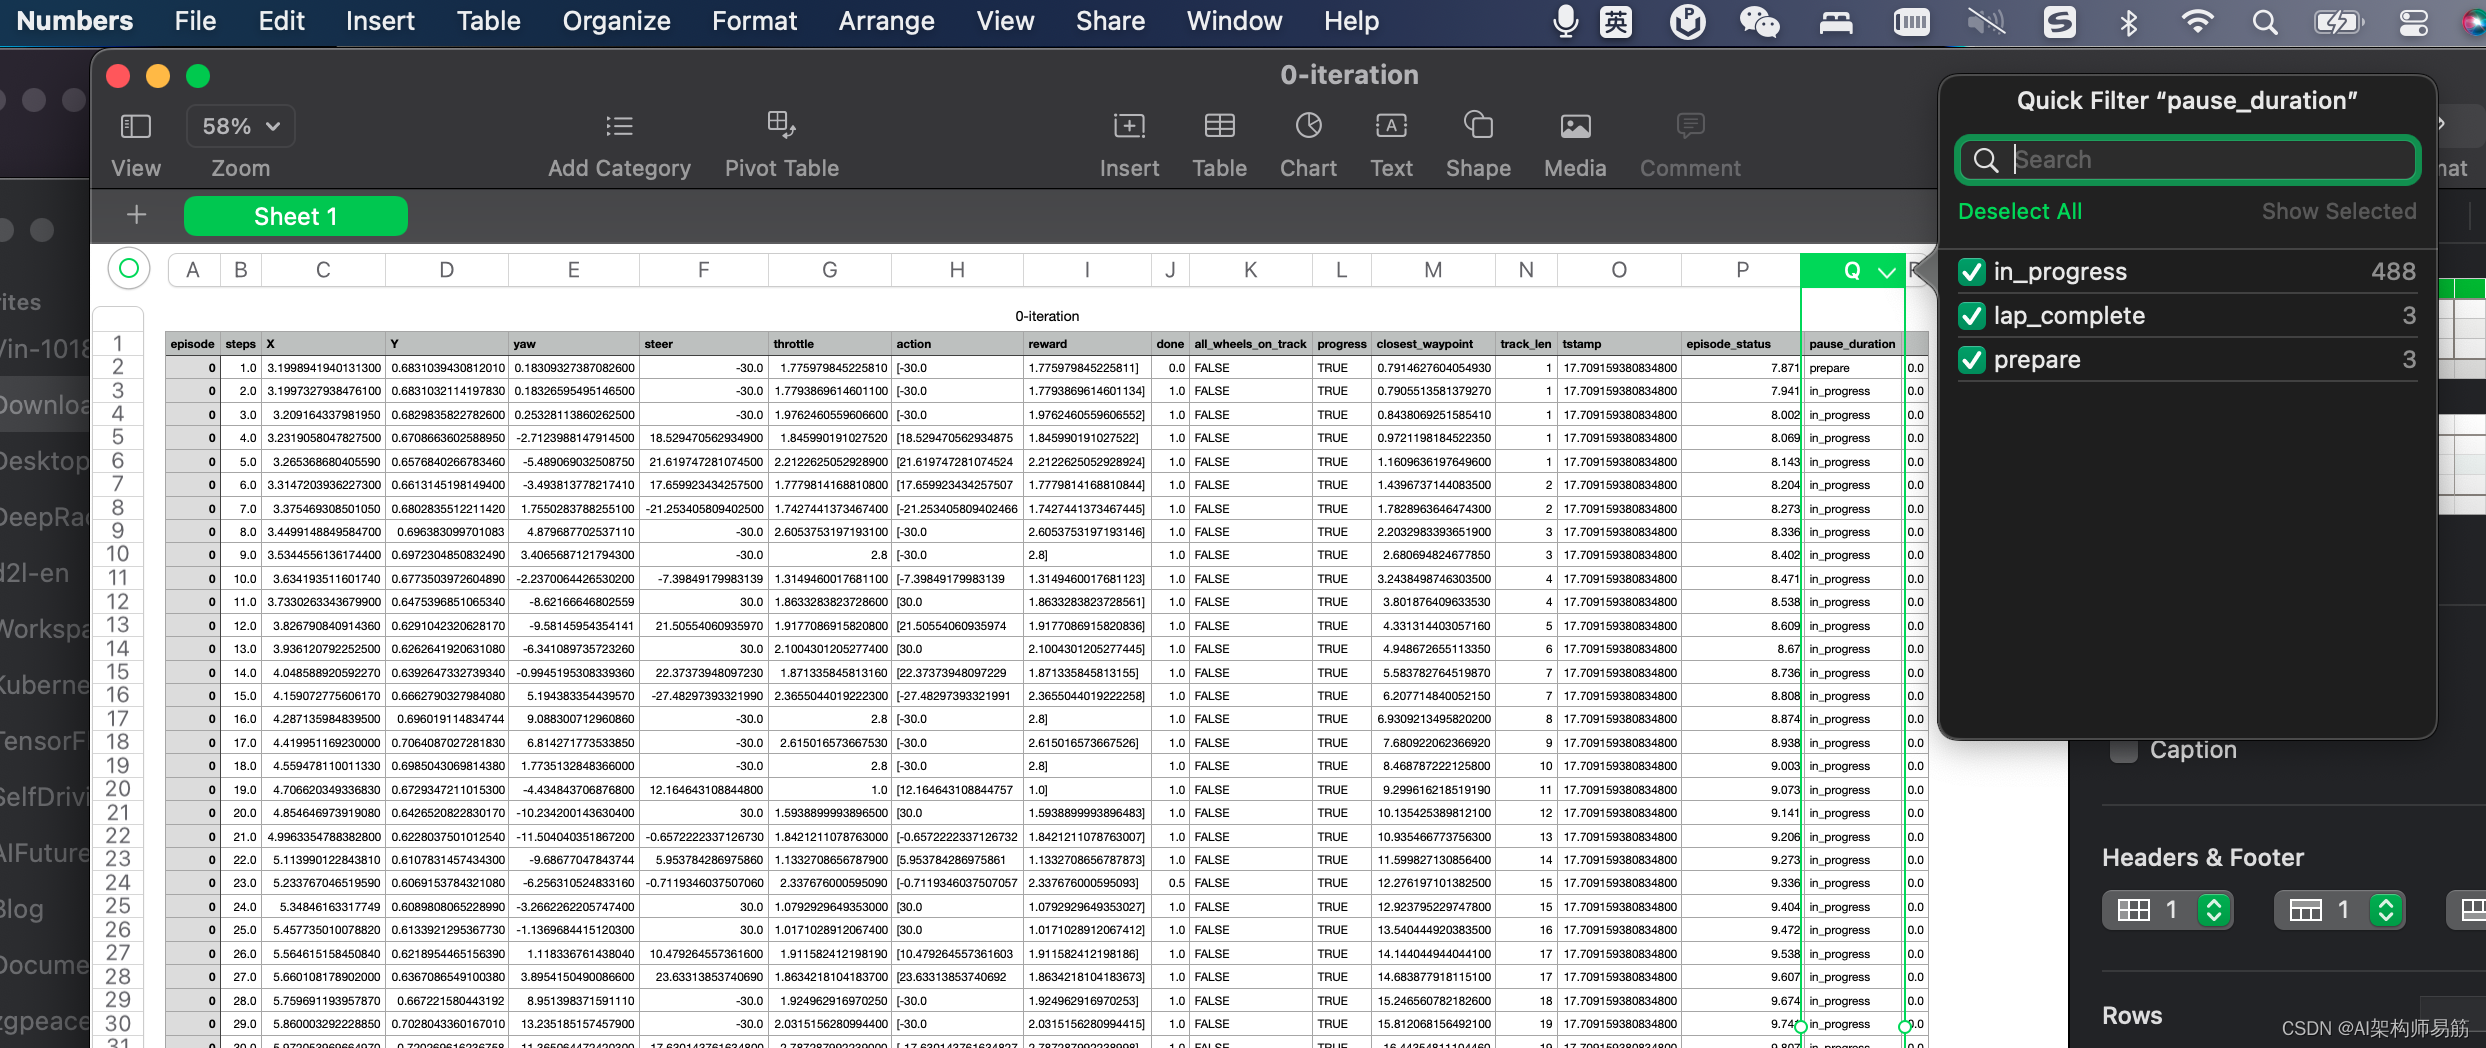Click the Add Category toolbar icon
This screenshot has width=2486, height=1048.
pos(619,127)
